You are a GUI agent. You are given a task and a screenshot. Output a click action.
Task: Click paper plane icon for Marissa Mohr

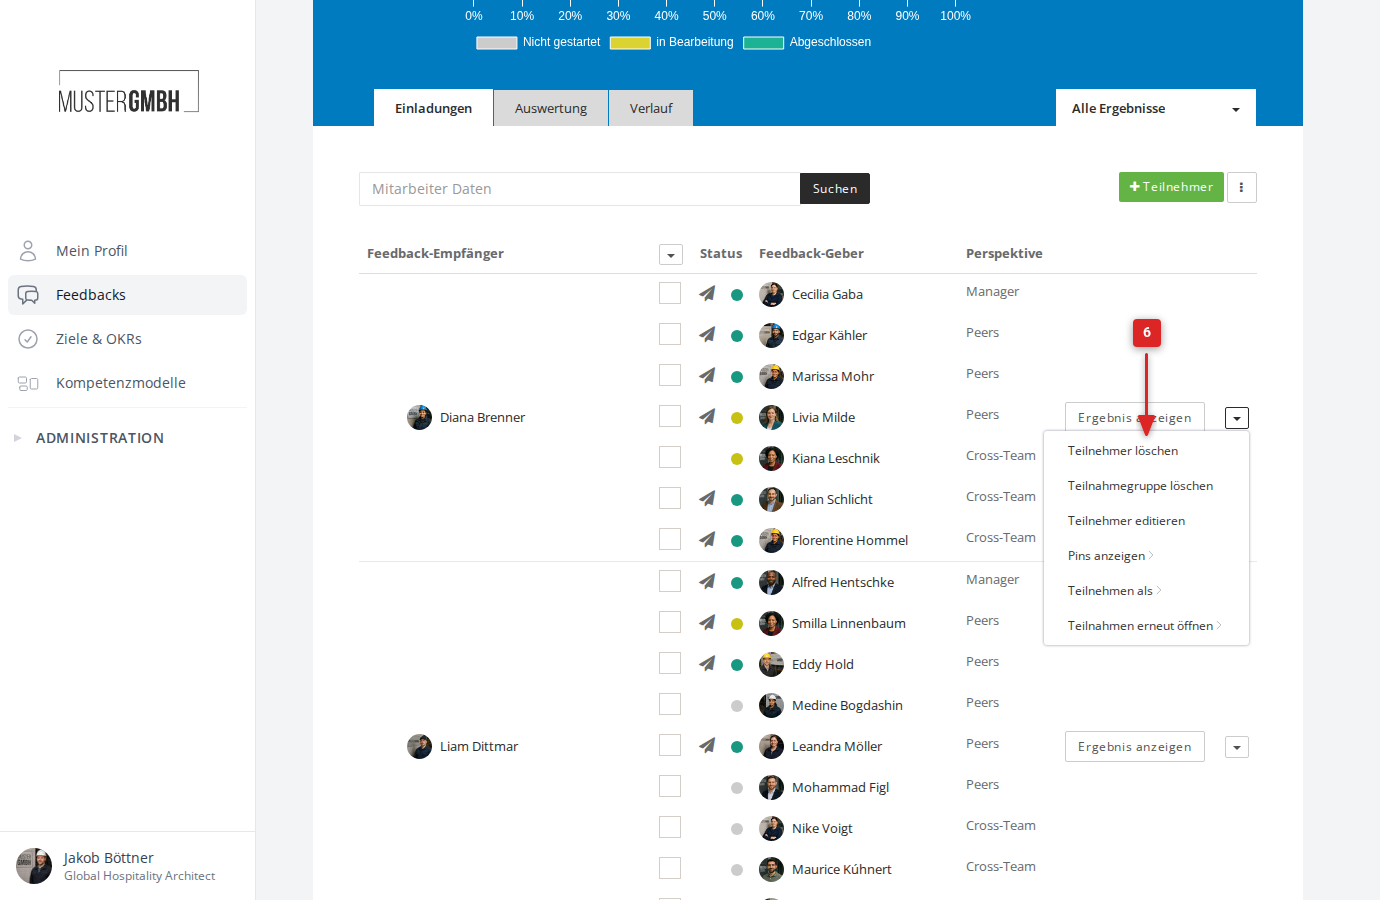coord(707,376)
